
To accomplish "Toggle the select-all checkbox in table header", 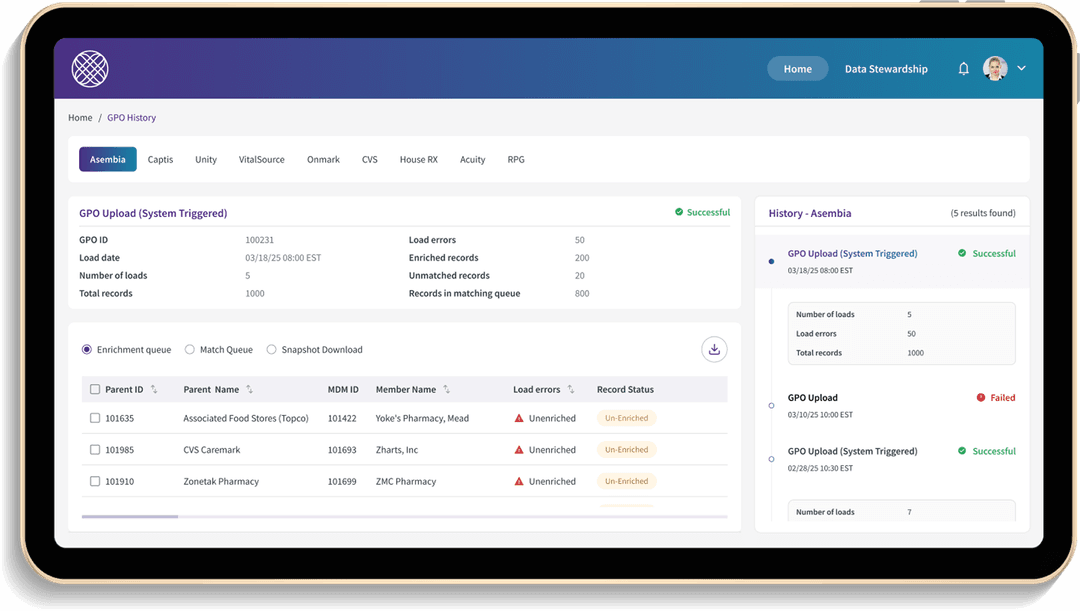I will 95,389.
